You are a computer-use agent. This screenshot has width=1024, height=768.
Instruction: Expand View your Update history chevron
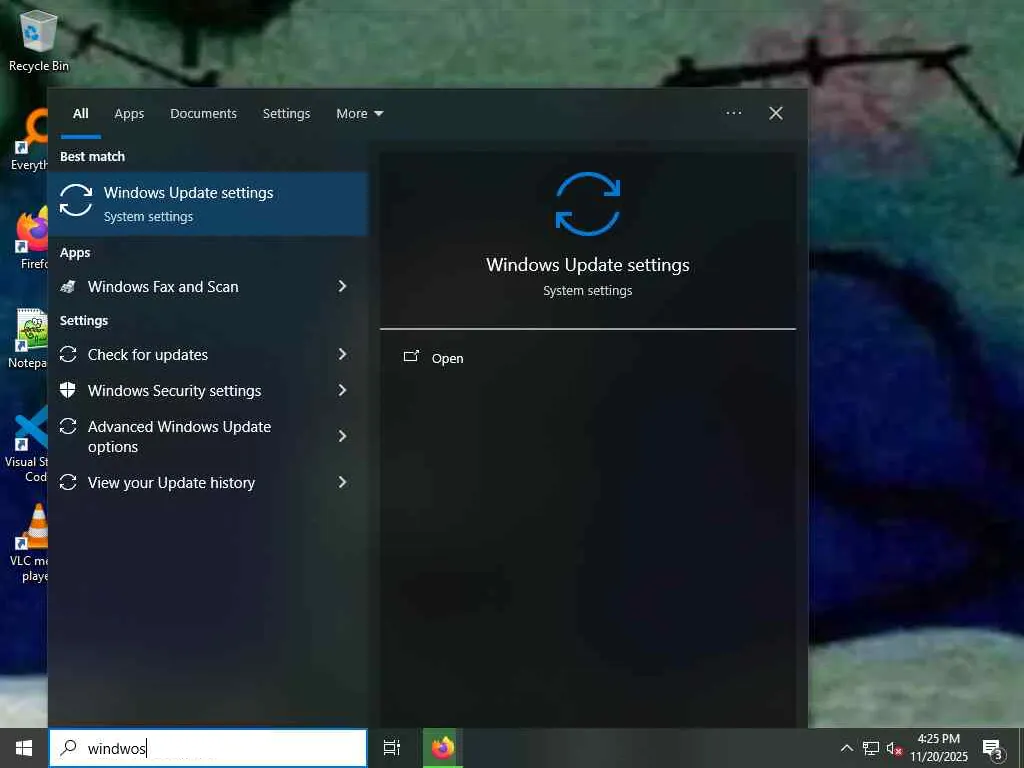342,482
